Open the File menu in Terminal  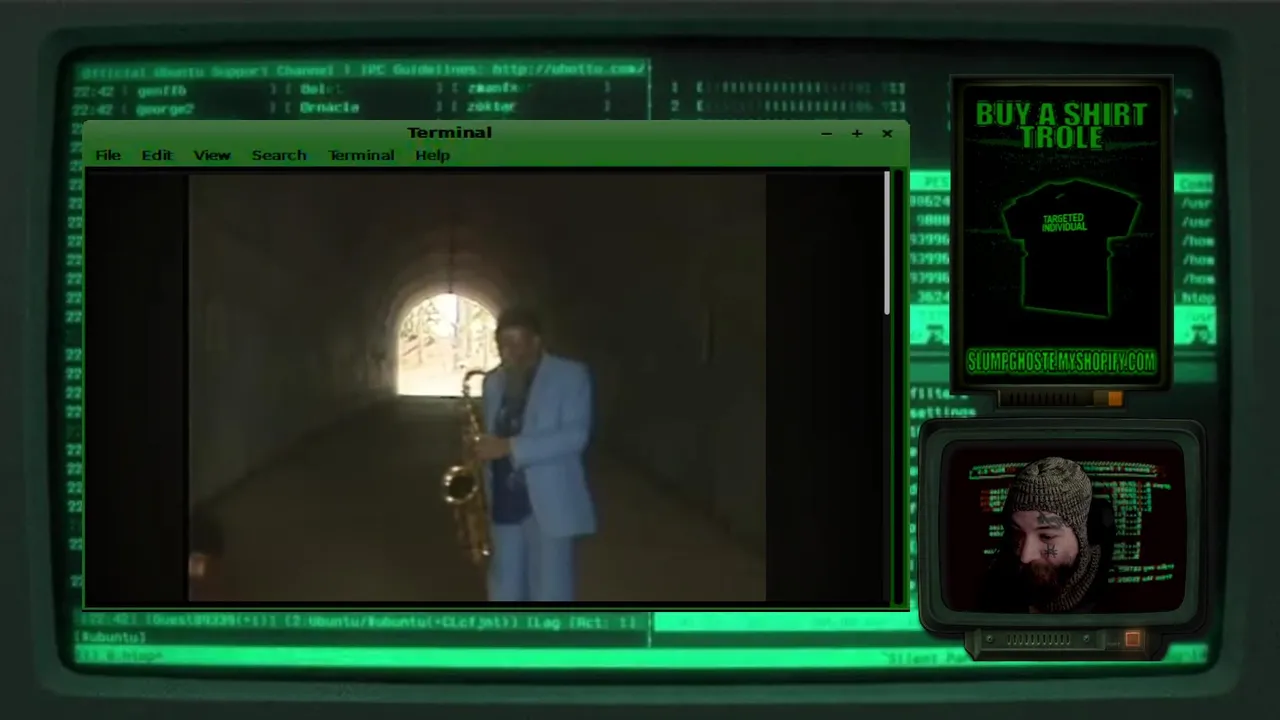(x=108, y=155)
